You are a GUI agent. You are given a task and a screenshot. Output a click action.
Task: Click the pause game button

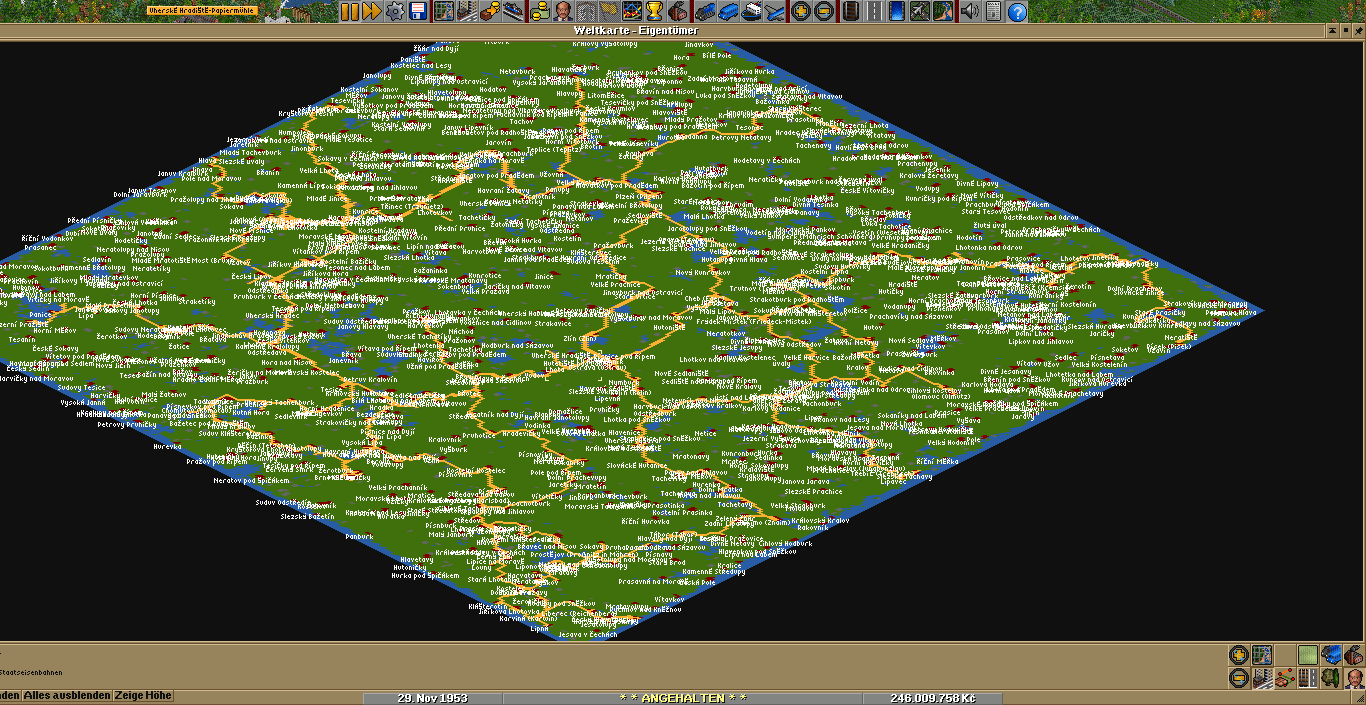point(349,11)
